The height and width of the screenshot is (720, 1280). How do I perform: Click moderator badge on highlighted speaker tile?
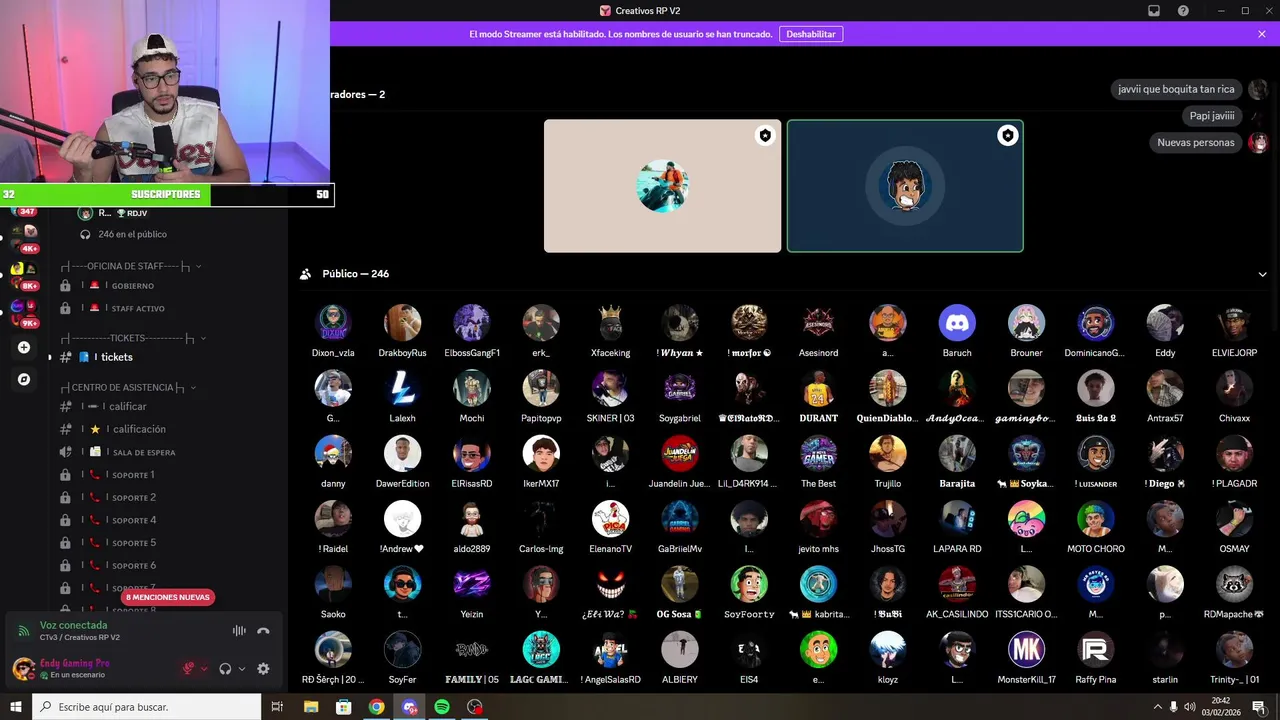pos(1007,136)
